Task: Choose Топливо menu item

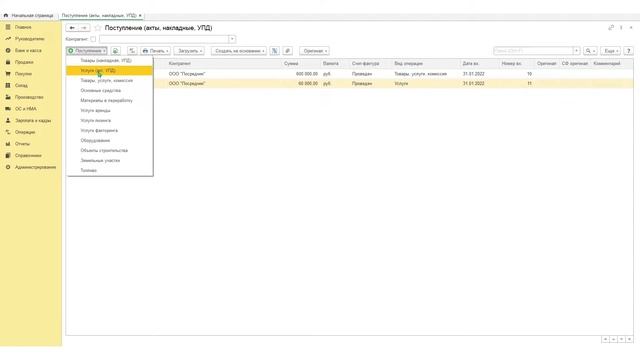Action: click(110, 171)
